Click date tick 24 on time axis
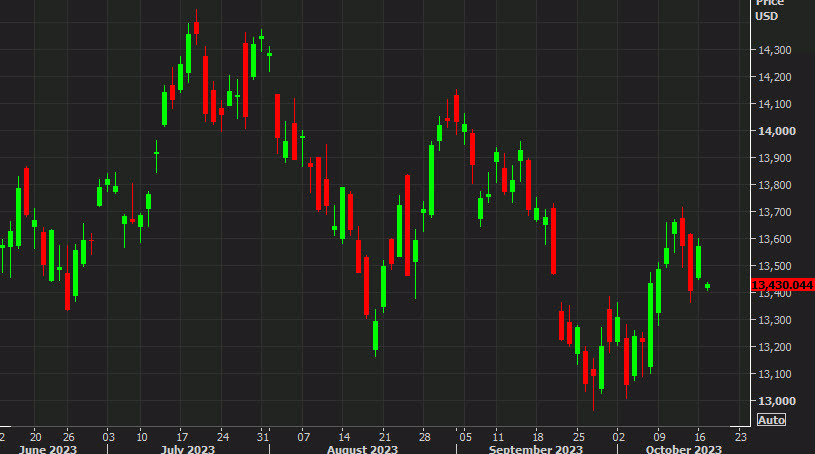 pos(222,437)
